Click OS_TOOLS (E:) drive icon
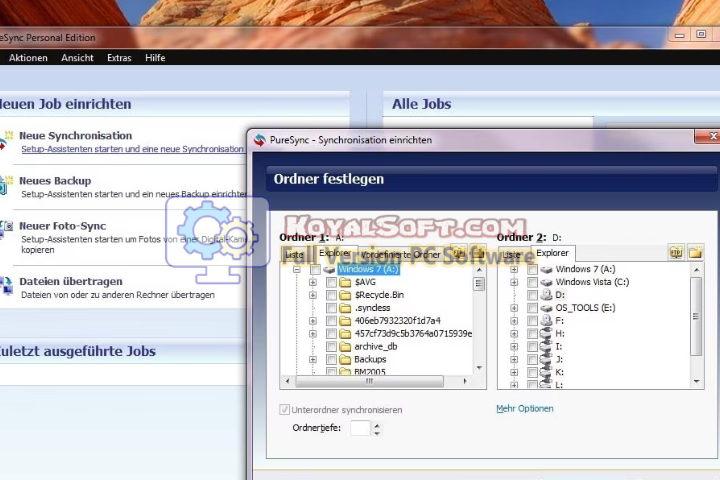Viewport: 720px width, 480px height. coord(546,308)
